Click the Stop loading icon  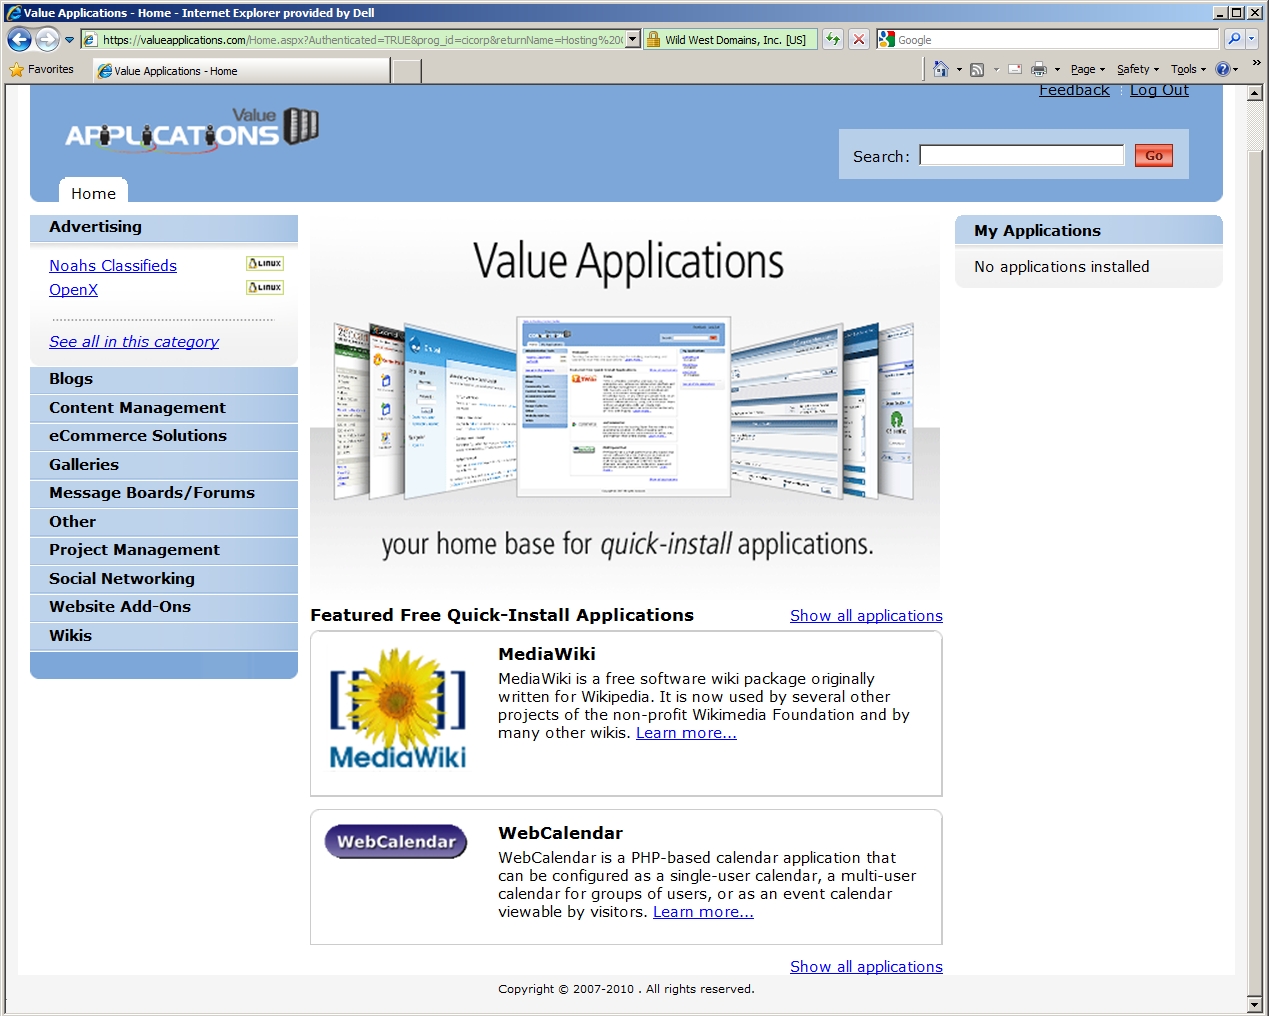(859, 39)
